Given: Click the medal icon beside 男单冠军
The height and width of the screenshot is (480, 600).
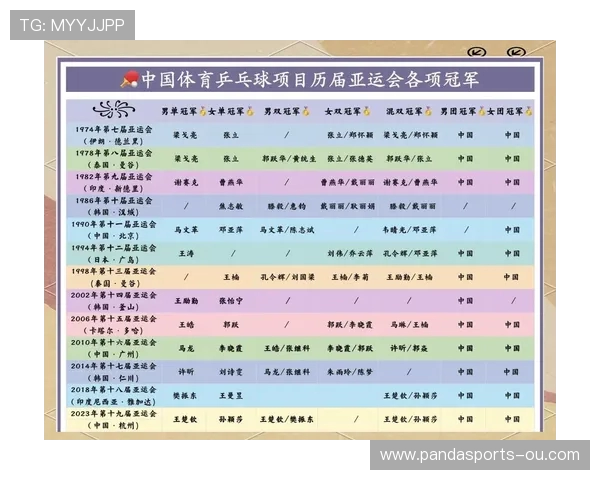Looking at the screenshot, I should pyautogui.click(x=202, y=110).
